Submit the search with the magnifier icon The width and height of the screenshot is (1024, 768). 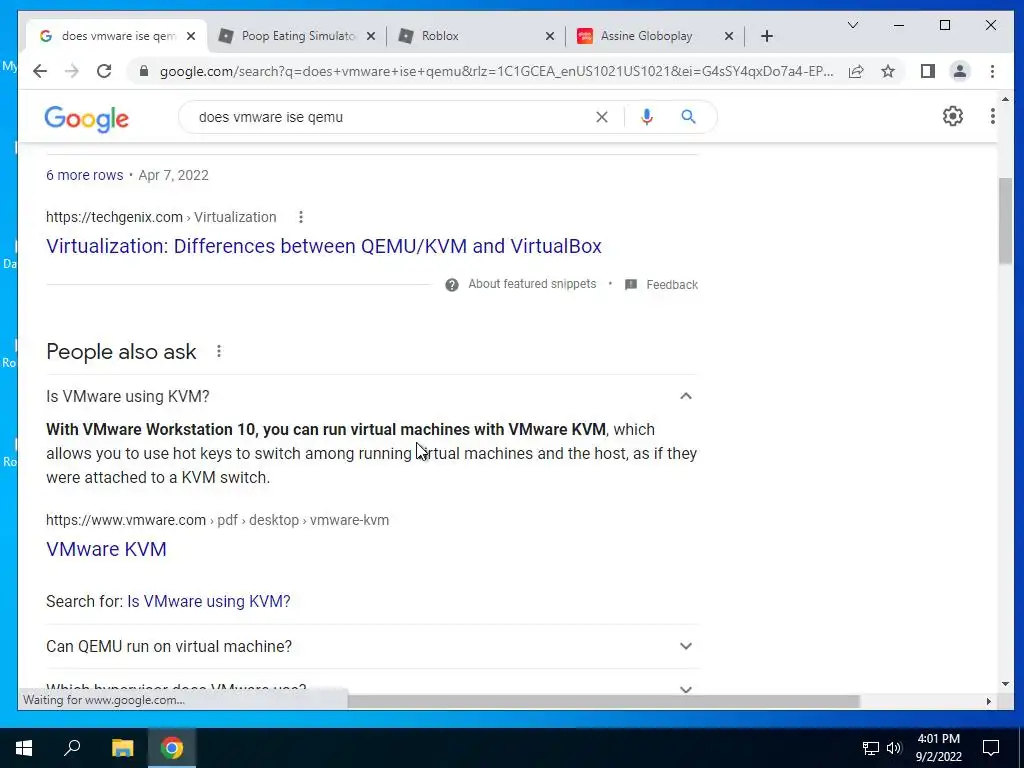tap(688, 117)
